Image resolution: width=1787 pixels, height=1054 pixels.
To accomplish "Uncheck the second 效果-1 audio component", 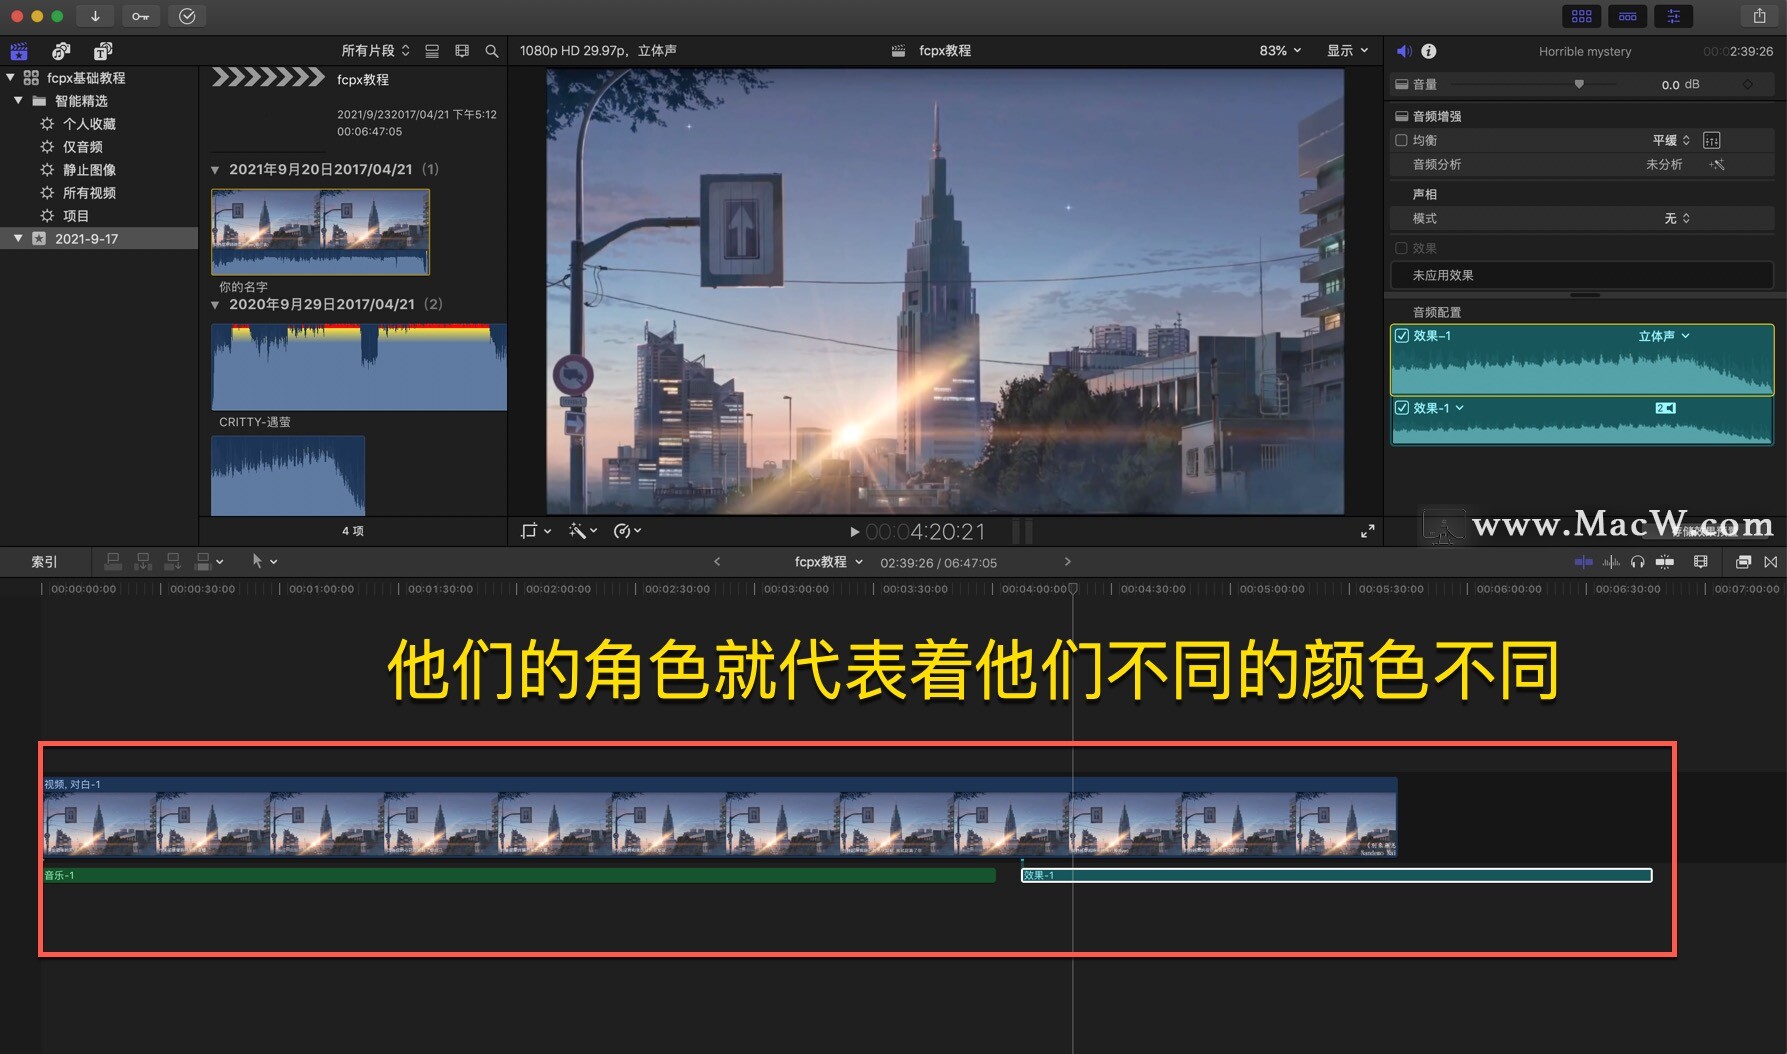I will coord(1402,408).
